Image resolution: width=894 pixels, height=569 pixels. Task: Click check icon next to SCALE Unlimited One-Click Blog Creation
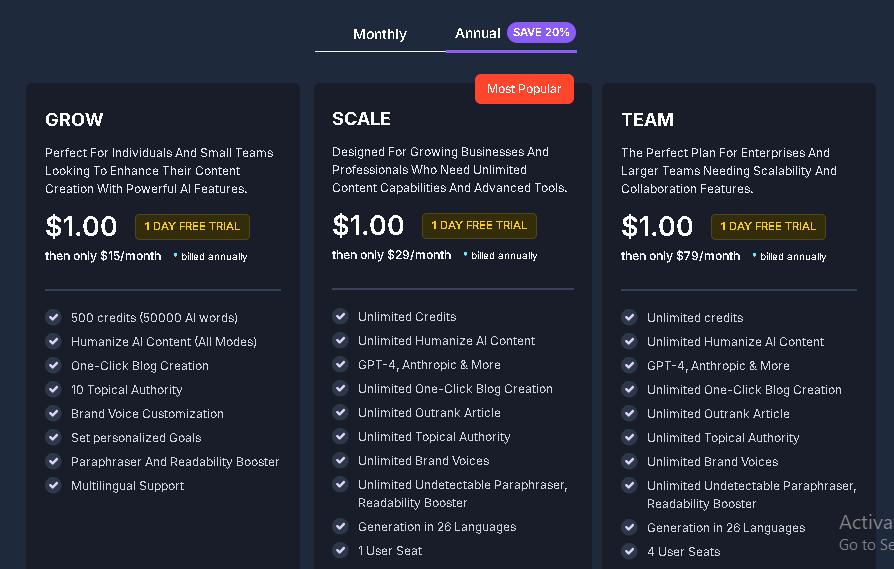click(340, 388)
